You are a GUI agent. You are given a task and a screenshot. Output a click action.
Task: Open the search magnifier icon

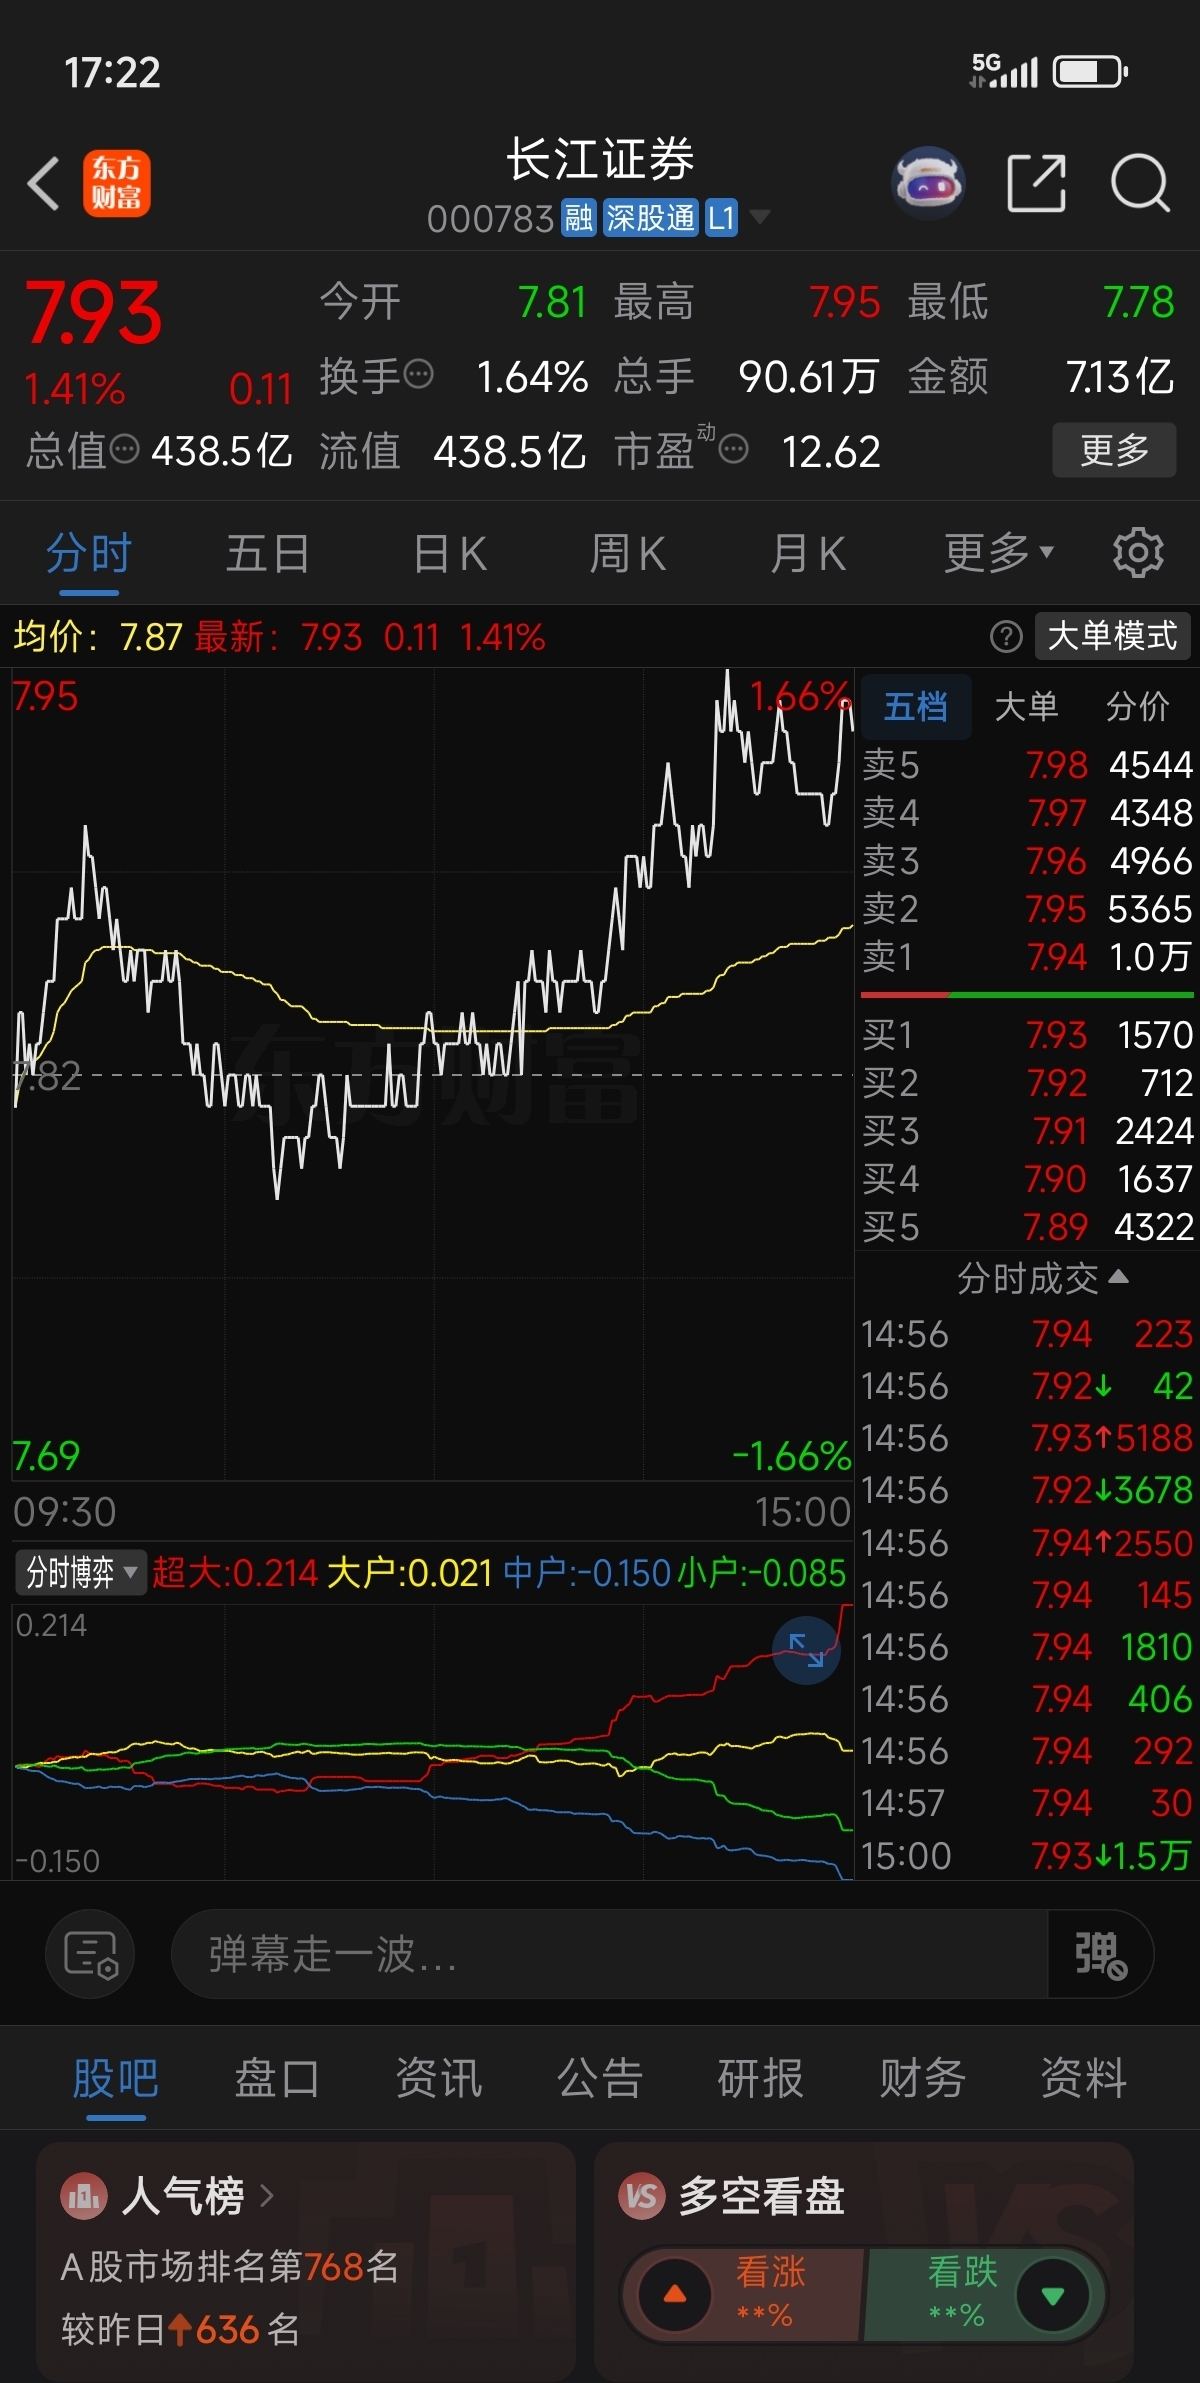[1140, 183]
